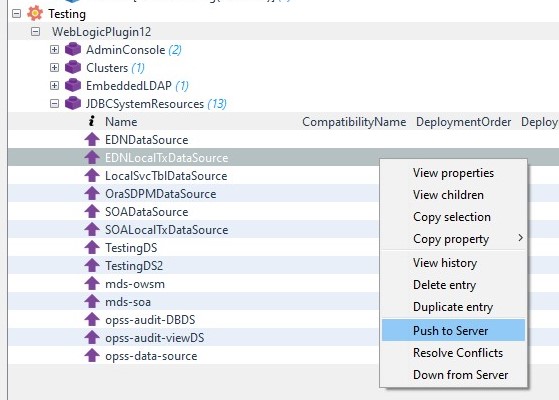Screen dimensions: 559x400
Task: Select the WebLogicPlugin12 tree label
Action: pos(101,32)
